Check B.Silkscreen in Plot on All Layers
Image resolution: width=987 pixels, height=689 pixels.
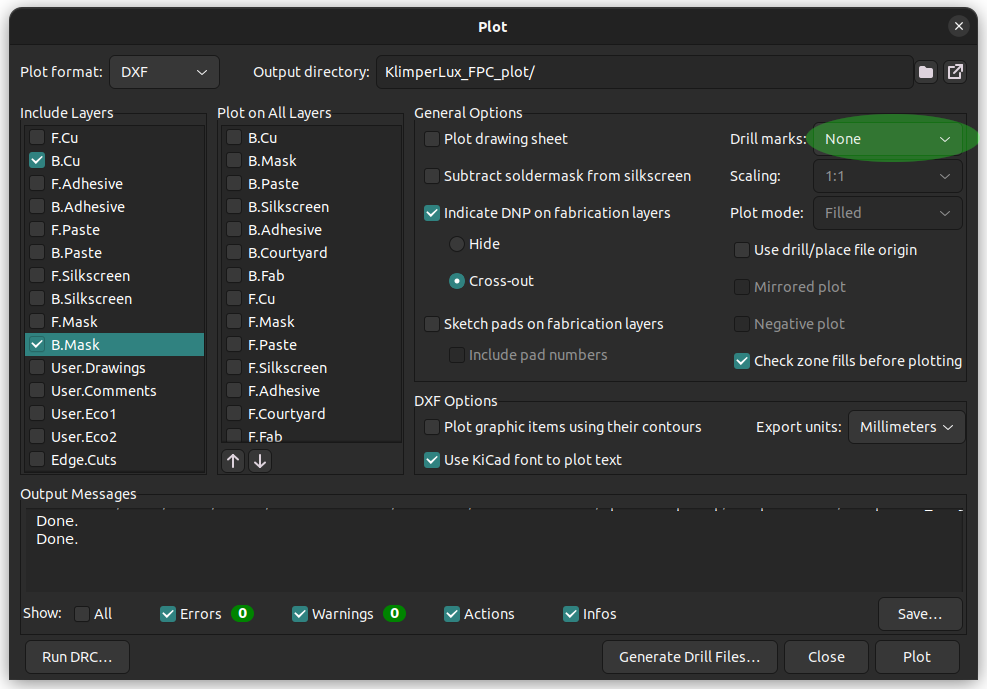tap(234, 207)
